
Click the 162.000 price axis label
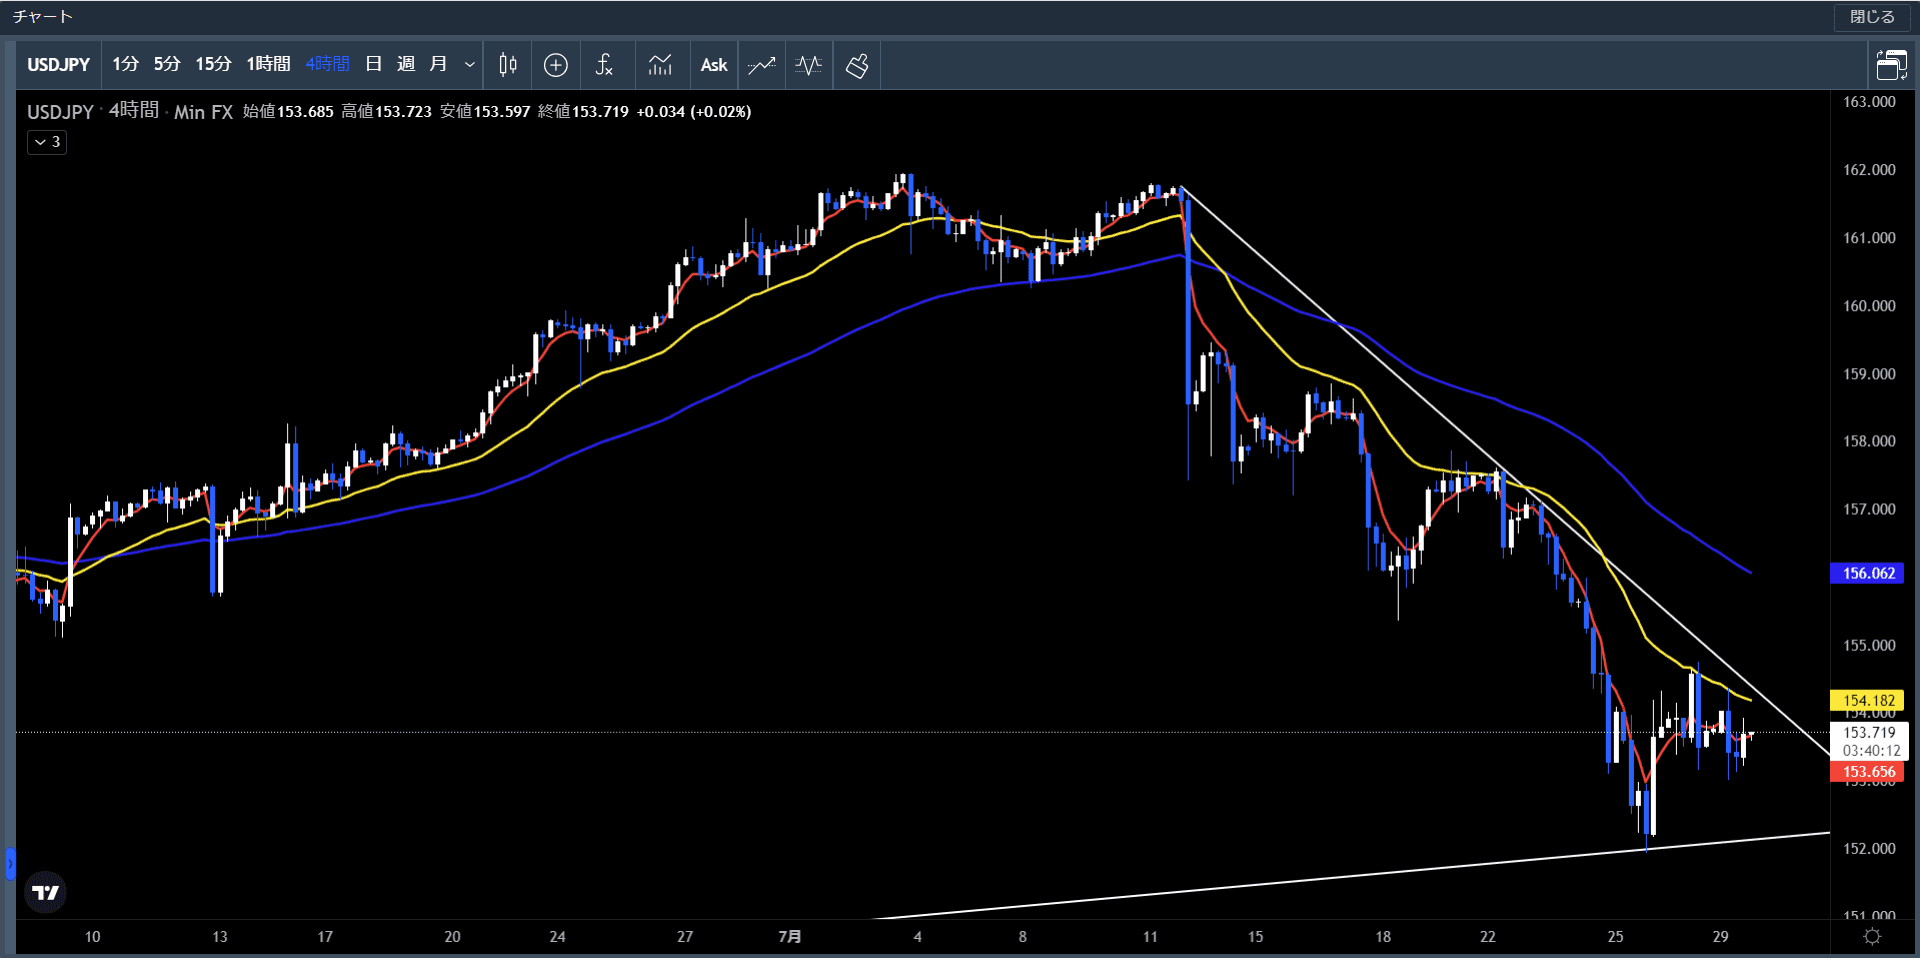[1869, 170]
